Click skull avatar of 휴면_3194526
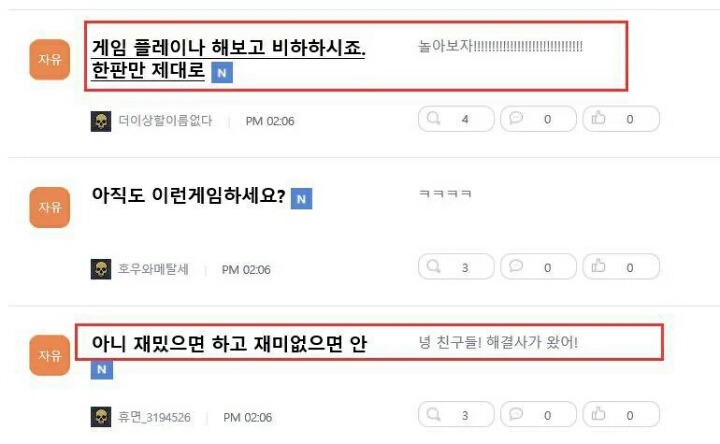 tap(101, 417)
